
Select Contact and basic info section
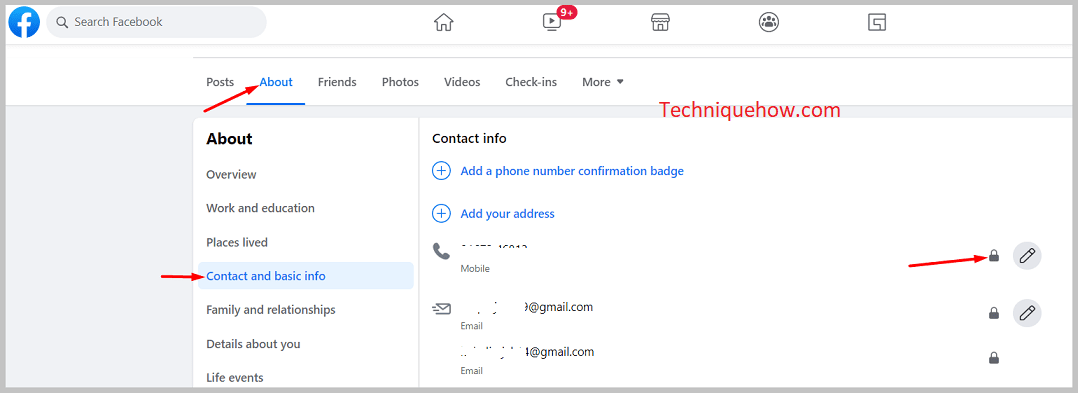click(306, 276)
